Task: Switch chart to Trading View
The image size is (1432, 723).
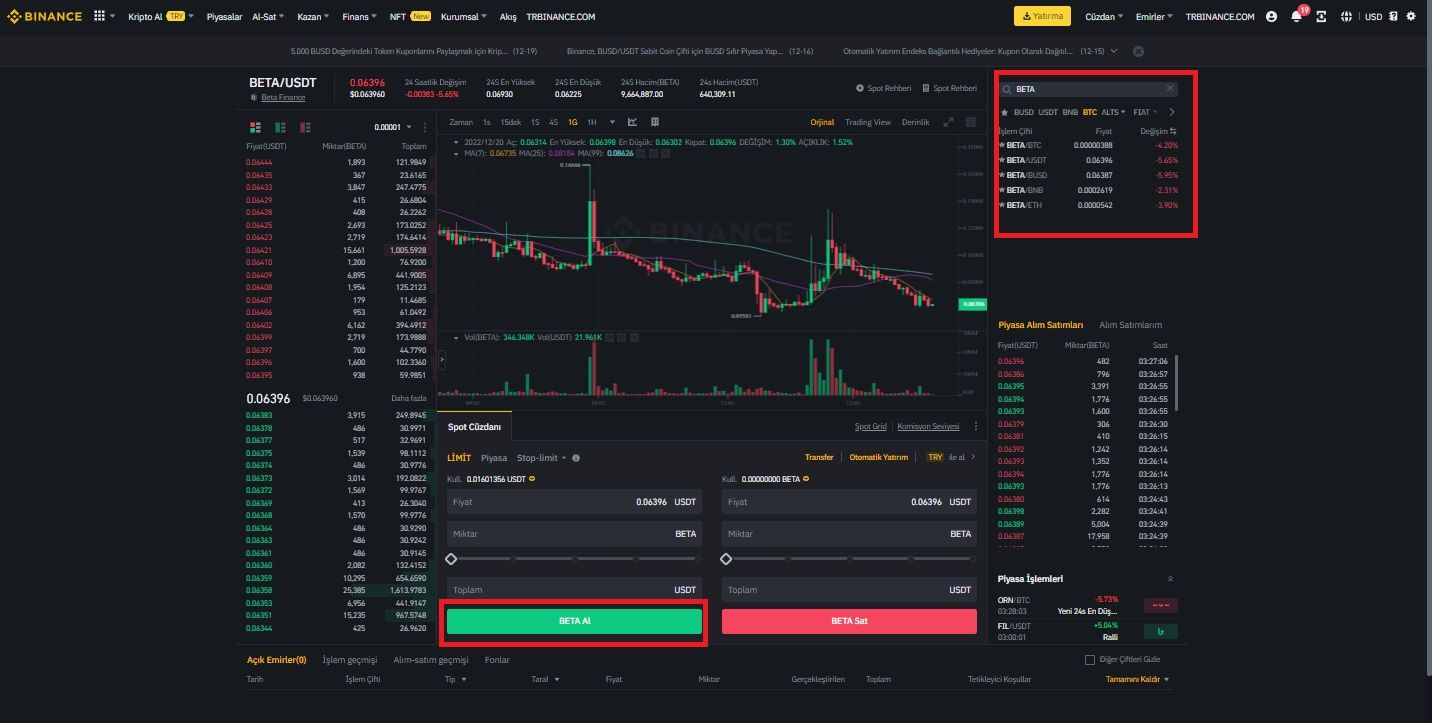Action: coord(868,122)
